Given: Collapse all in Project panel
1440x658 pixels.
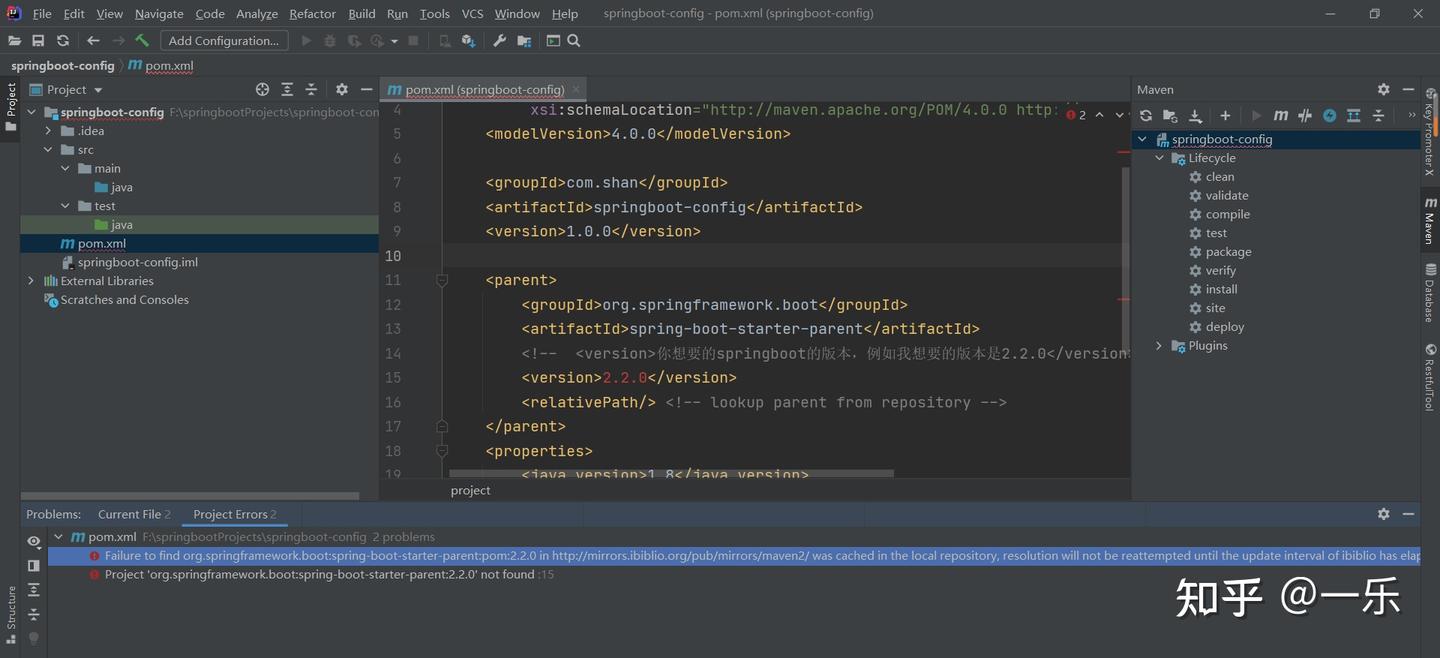Looking at the screenshot, I should click(x=311, y=89).
